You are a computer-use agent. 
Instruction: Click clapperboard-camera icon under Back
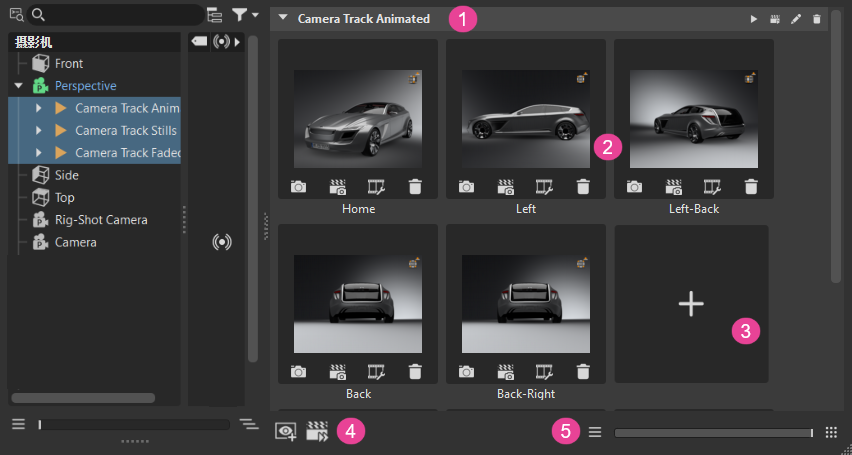(x=337, y=372)
